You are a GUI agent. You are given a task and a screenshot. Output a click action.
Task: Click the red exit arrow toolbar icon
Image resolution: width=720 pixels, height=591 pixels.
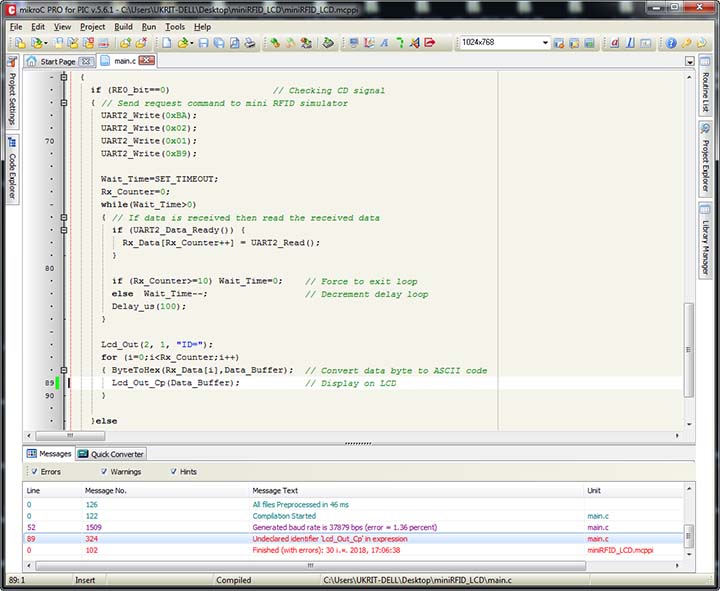click(x=429, y=44)
